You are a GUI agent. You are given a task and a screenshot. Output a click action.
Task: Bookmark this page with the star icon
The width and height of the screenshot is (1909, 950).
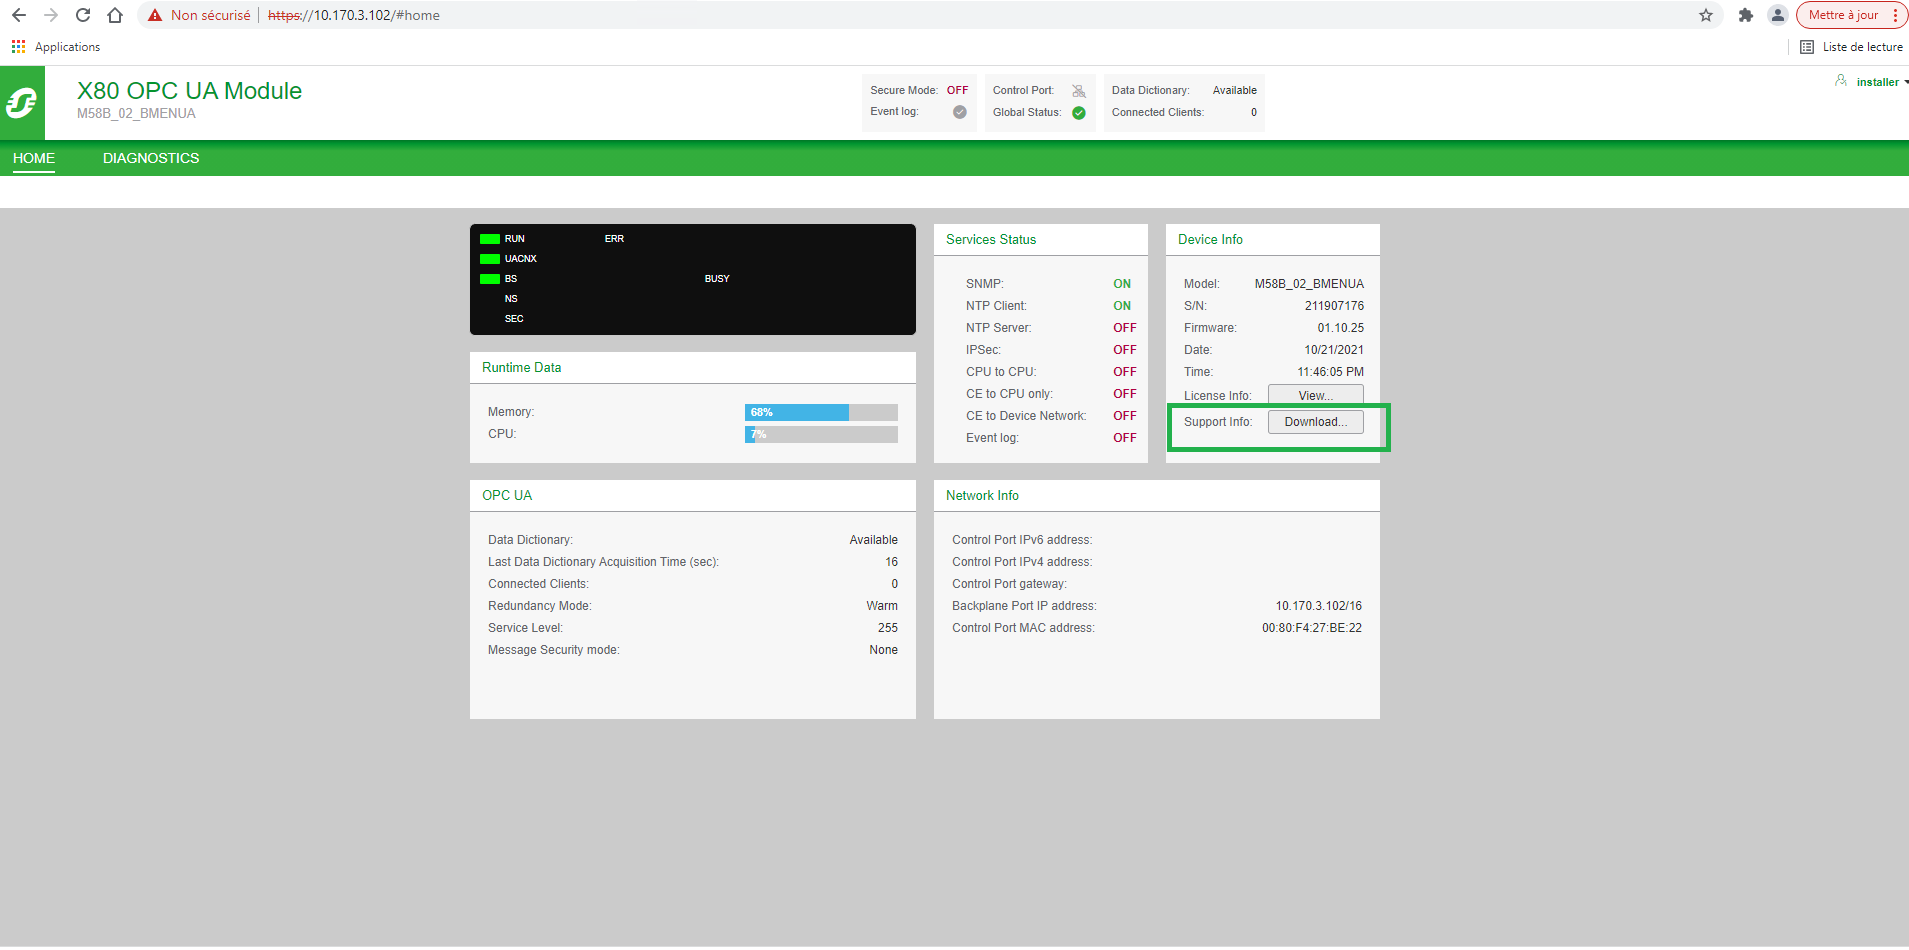pos(1706,15)
